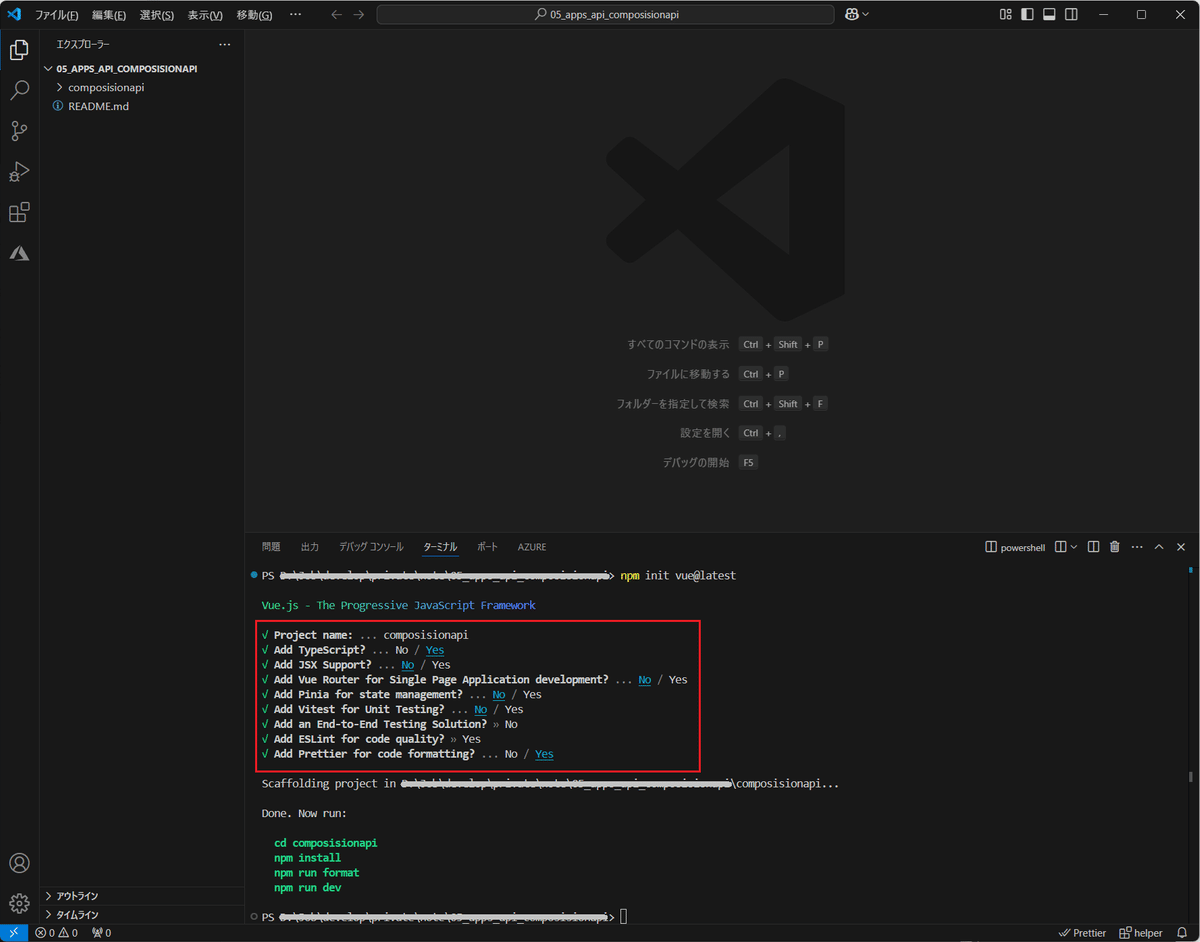Open the Extensions view
1200x942 pixels.
point(19,212)
